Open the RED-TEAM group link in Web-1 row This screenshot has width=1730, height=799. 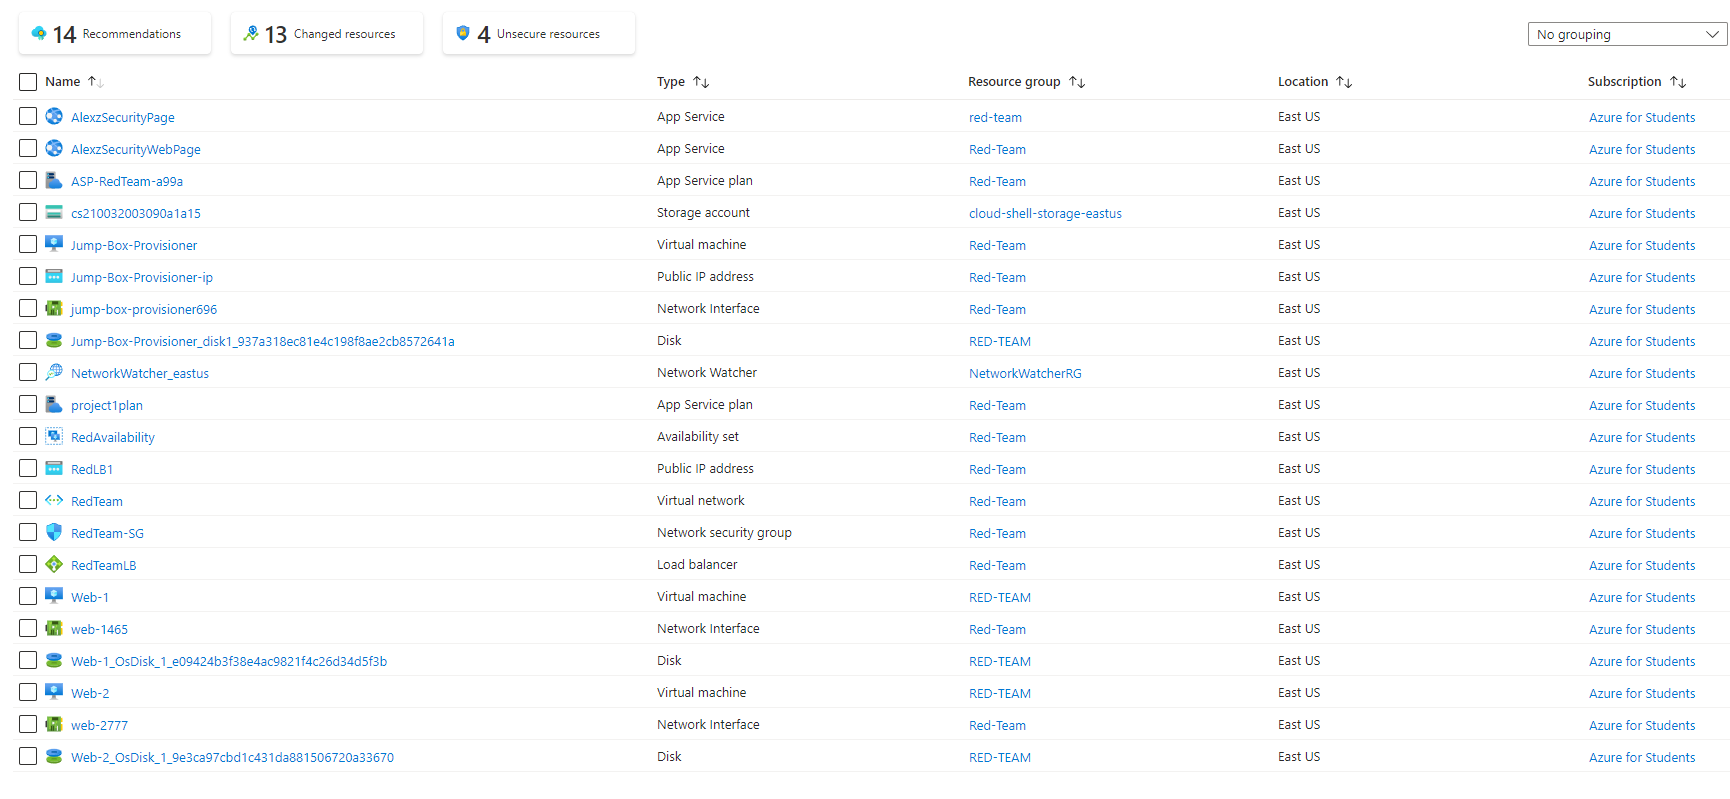pyautogui.click(x=1000, y=597)
